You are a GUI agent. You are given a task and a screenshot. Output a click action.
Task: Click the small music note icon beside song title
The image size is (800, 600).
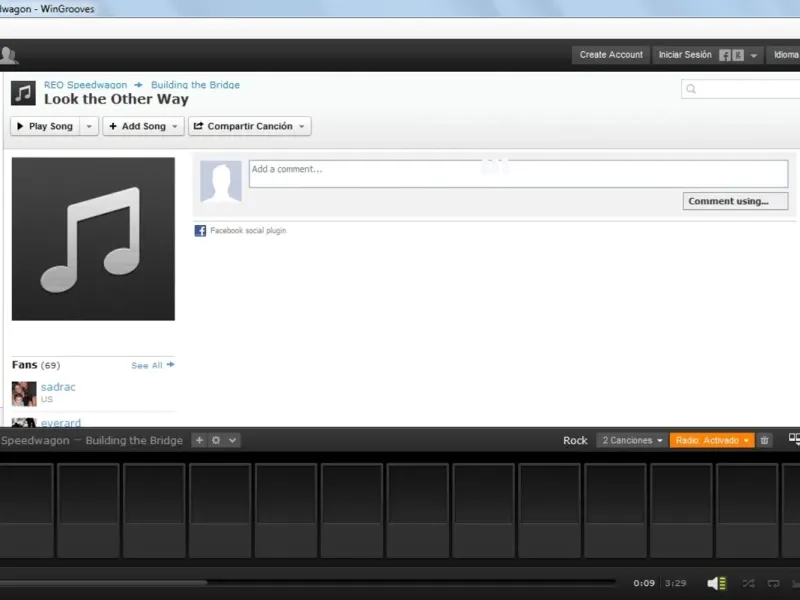pyautogui.click(x=23, y=93)
